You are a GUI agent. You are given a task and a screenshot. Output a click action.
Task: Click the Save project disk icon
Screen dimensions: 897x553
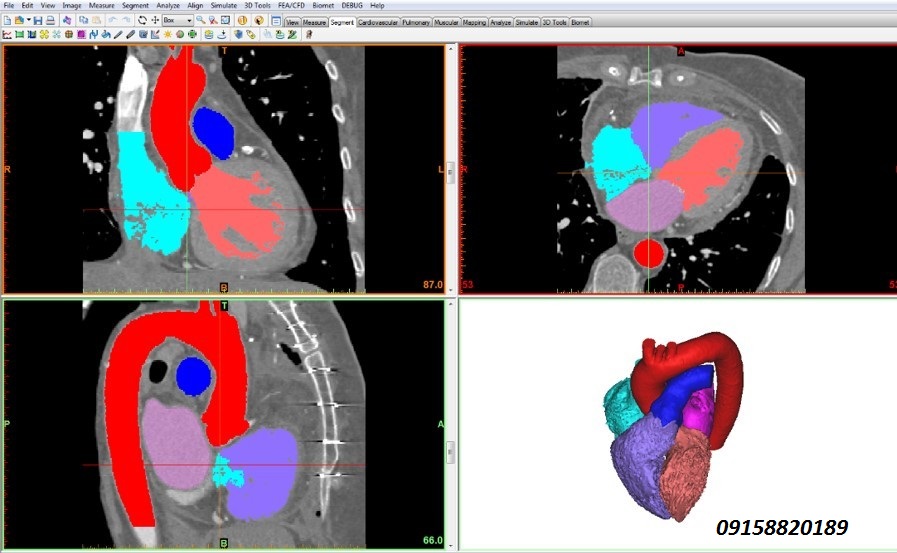click(38, 20)
